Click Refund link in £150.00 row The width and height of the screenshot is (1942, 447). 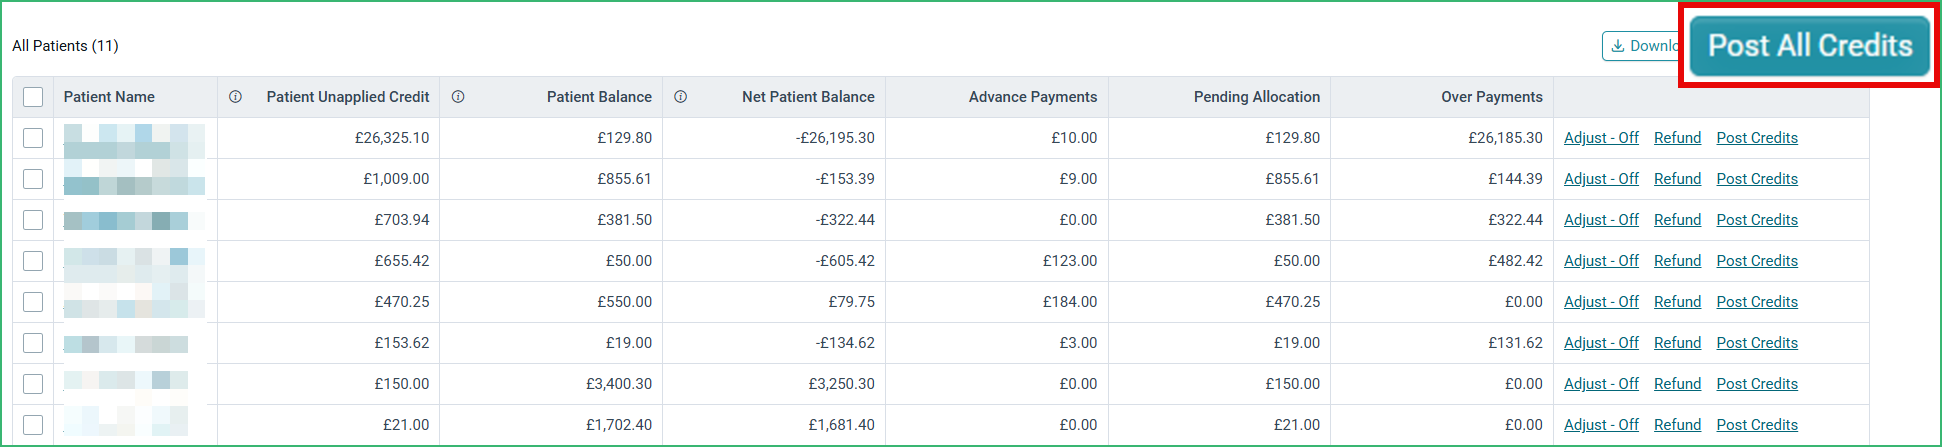tap(1677, 384)
